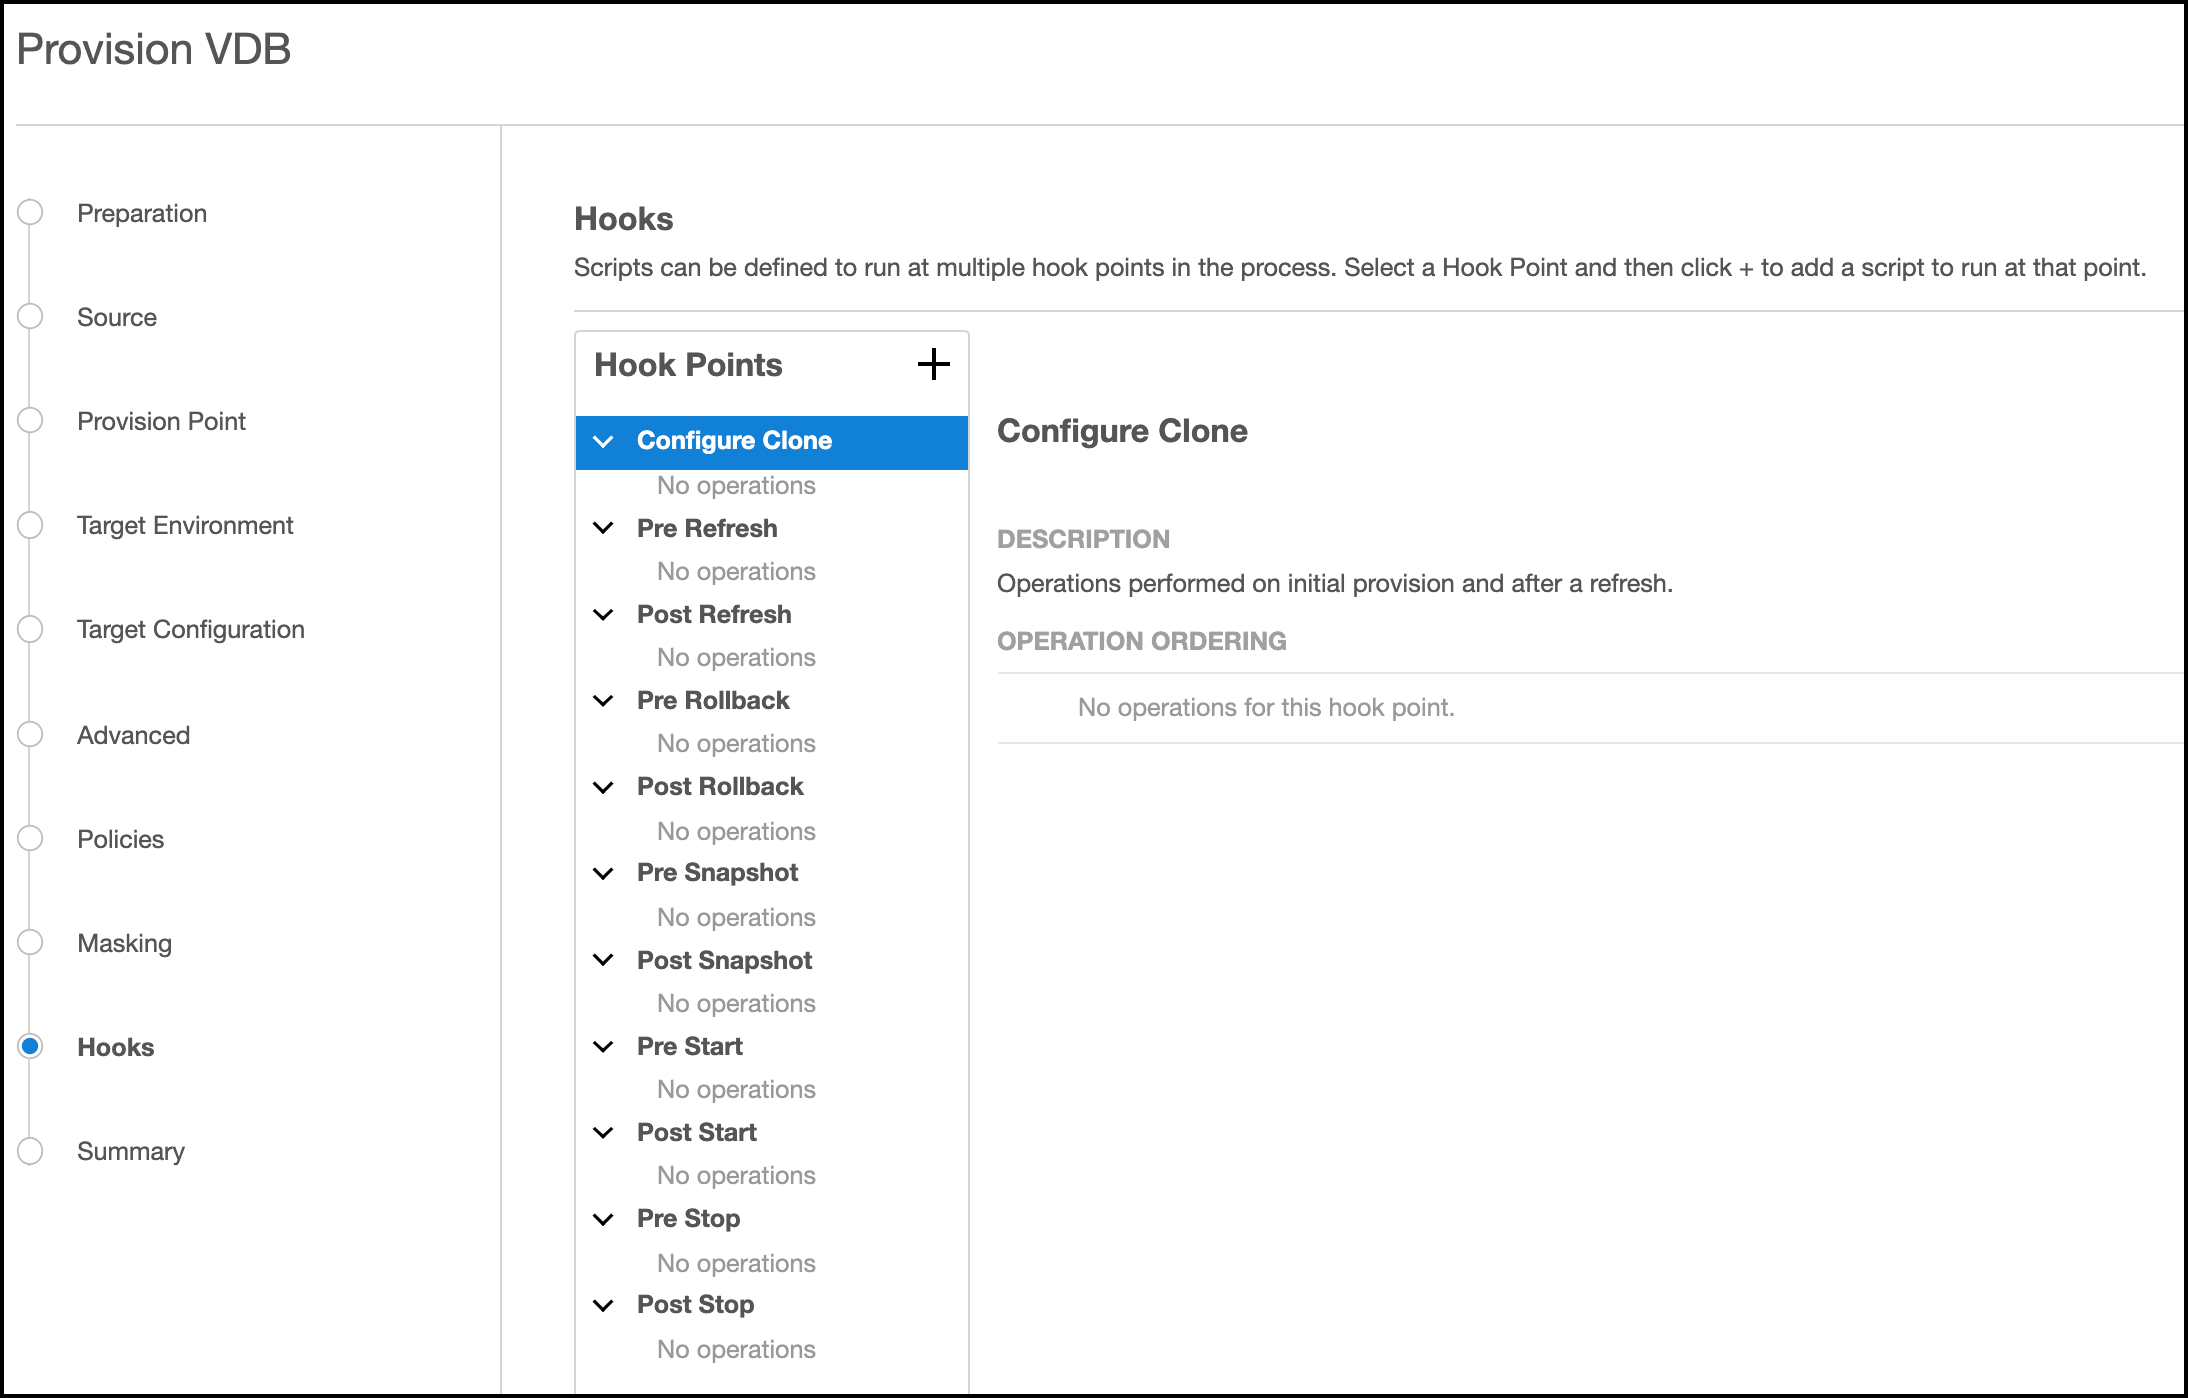Select the Source step radio circle
The width and height of the screenshot is (2188, 1398).
31,316
